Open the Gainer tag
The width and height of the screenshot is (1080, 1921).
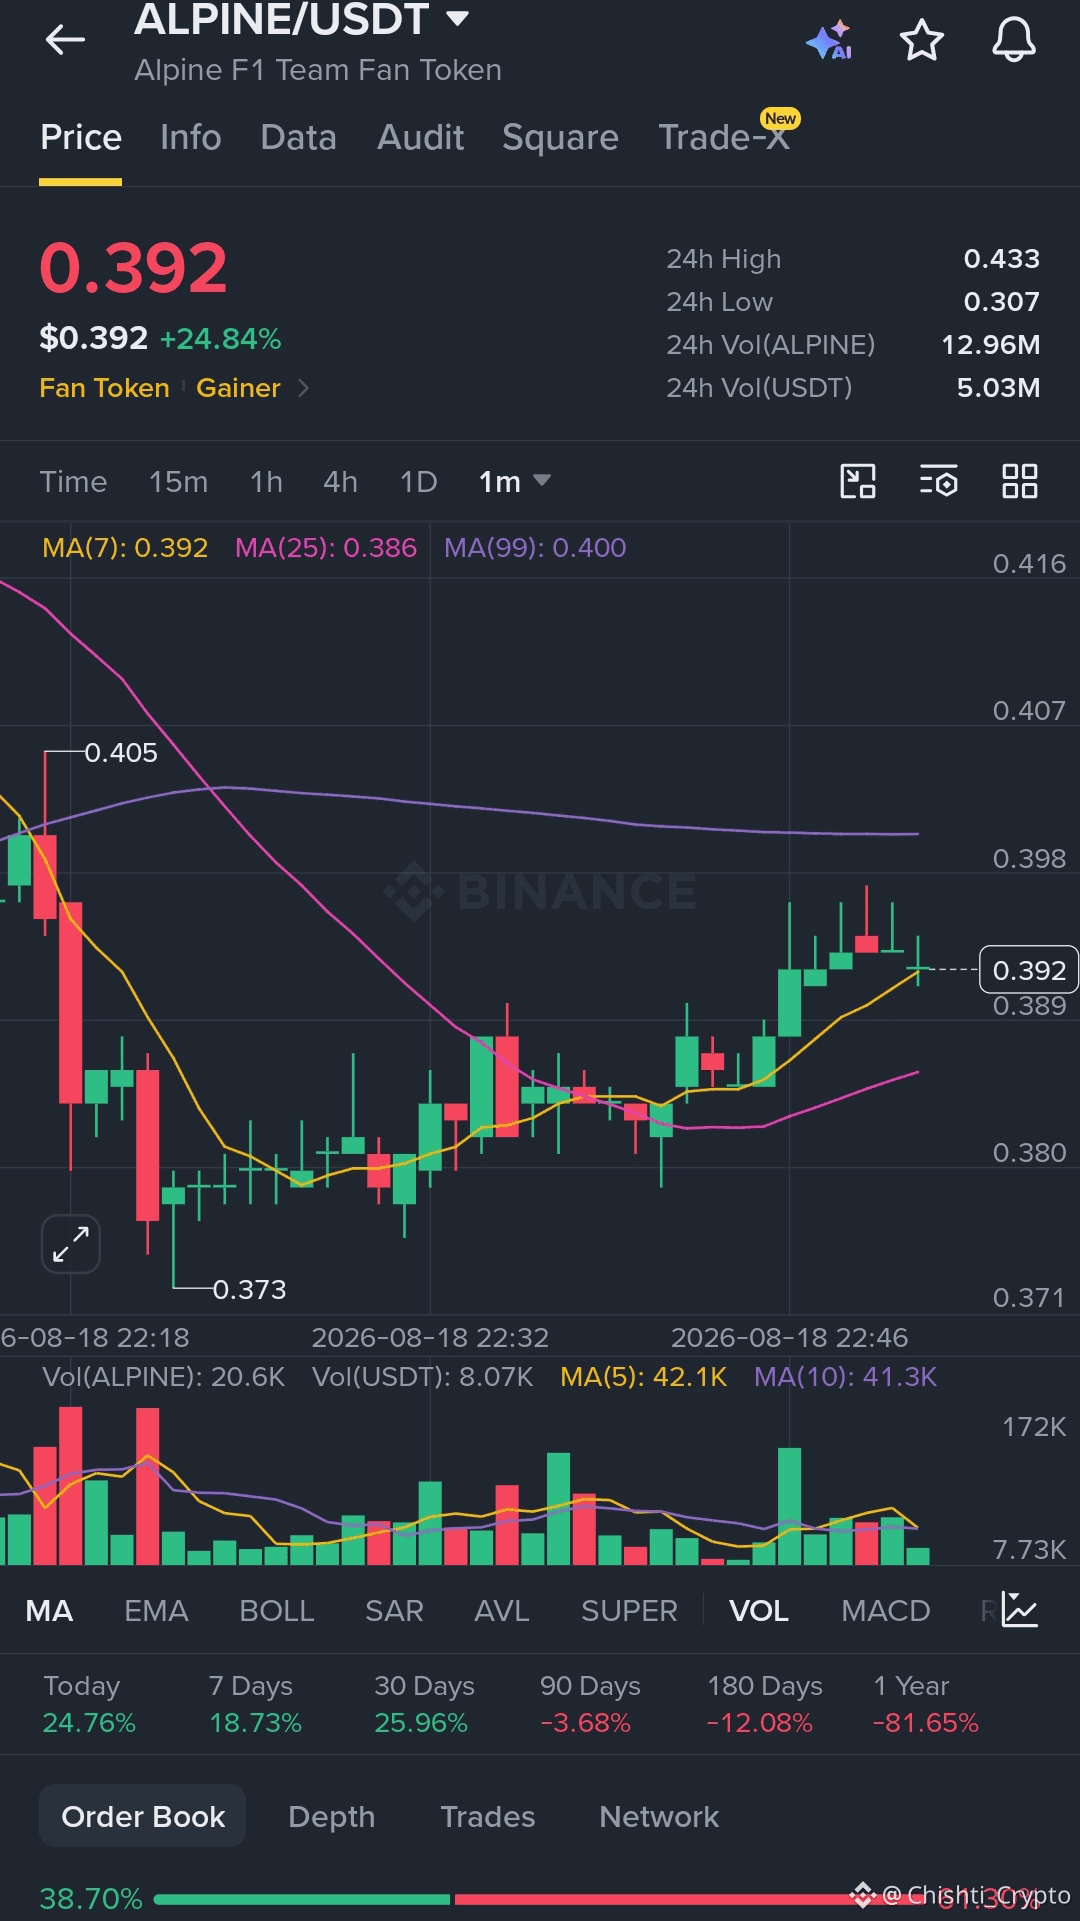click(x=238, y=388)
